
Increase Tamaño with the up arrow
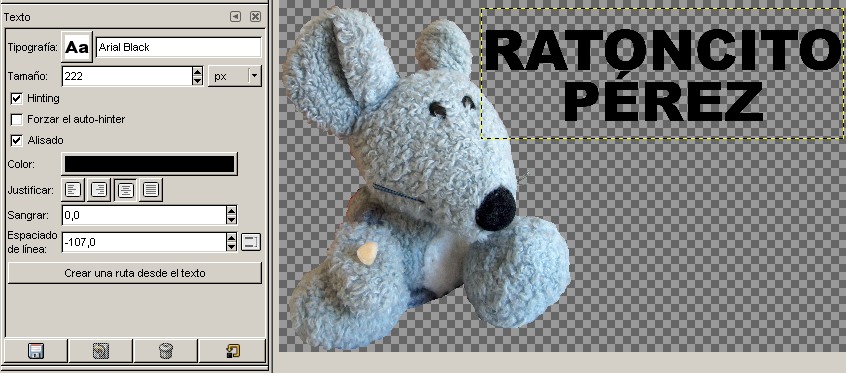(197, 71)
